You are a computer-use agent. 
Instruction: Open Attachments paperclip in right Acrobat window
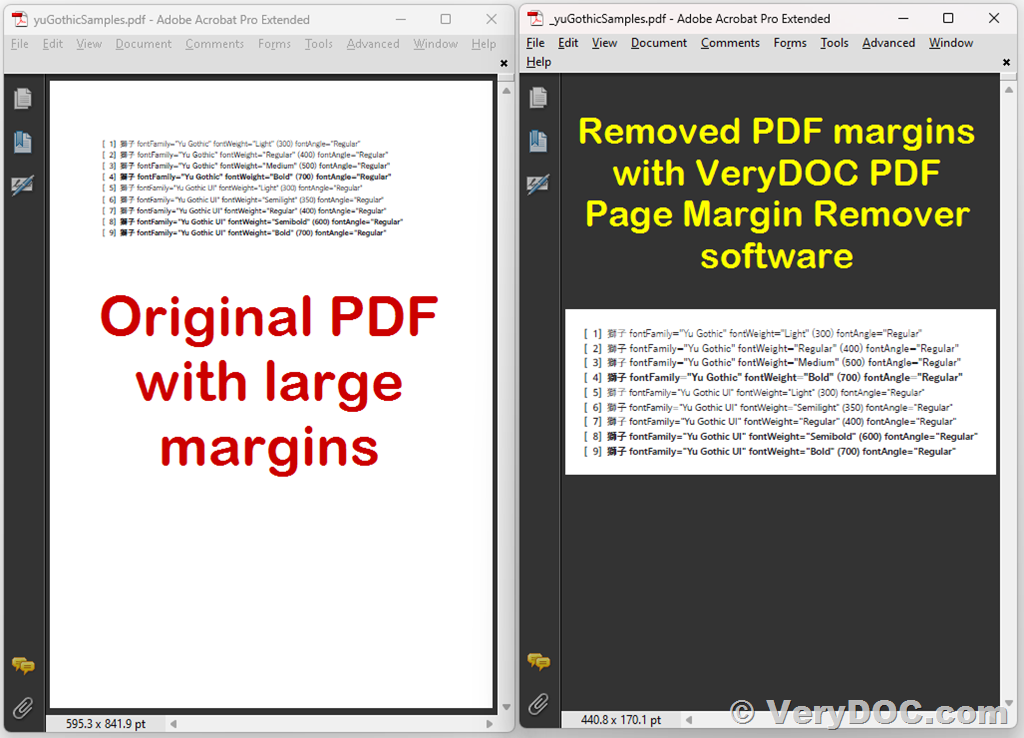click(x=538, y=703)
